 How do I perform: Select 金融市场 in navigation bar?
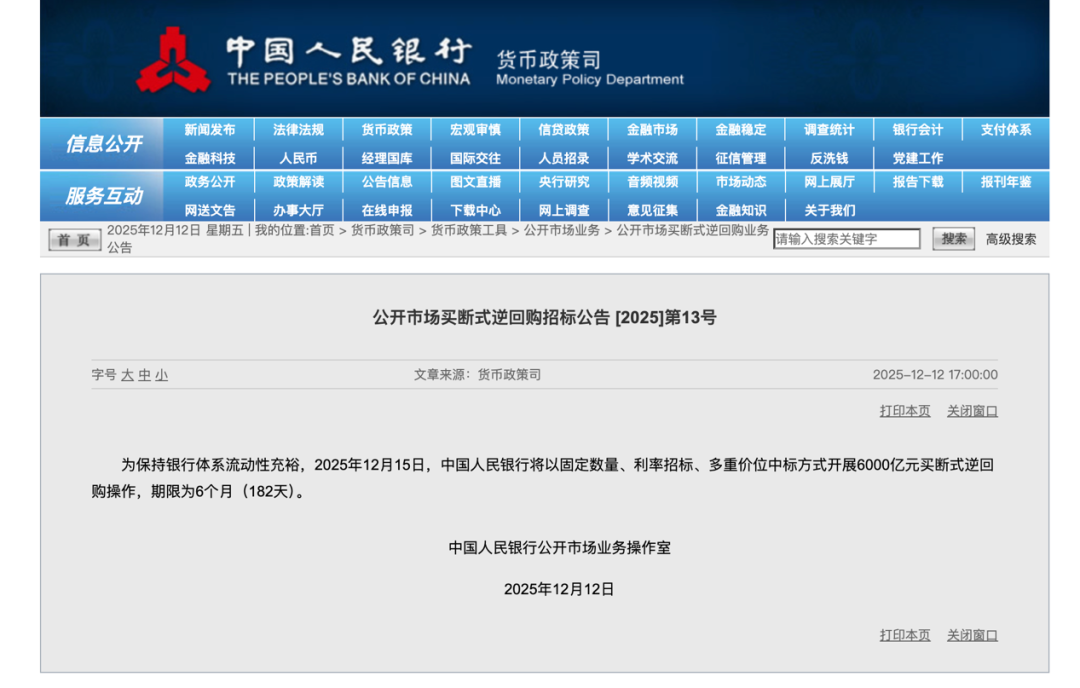[652, 130]
